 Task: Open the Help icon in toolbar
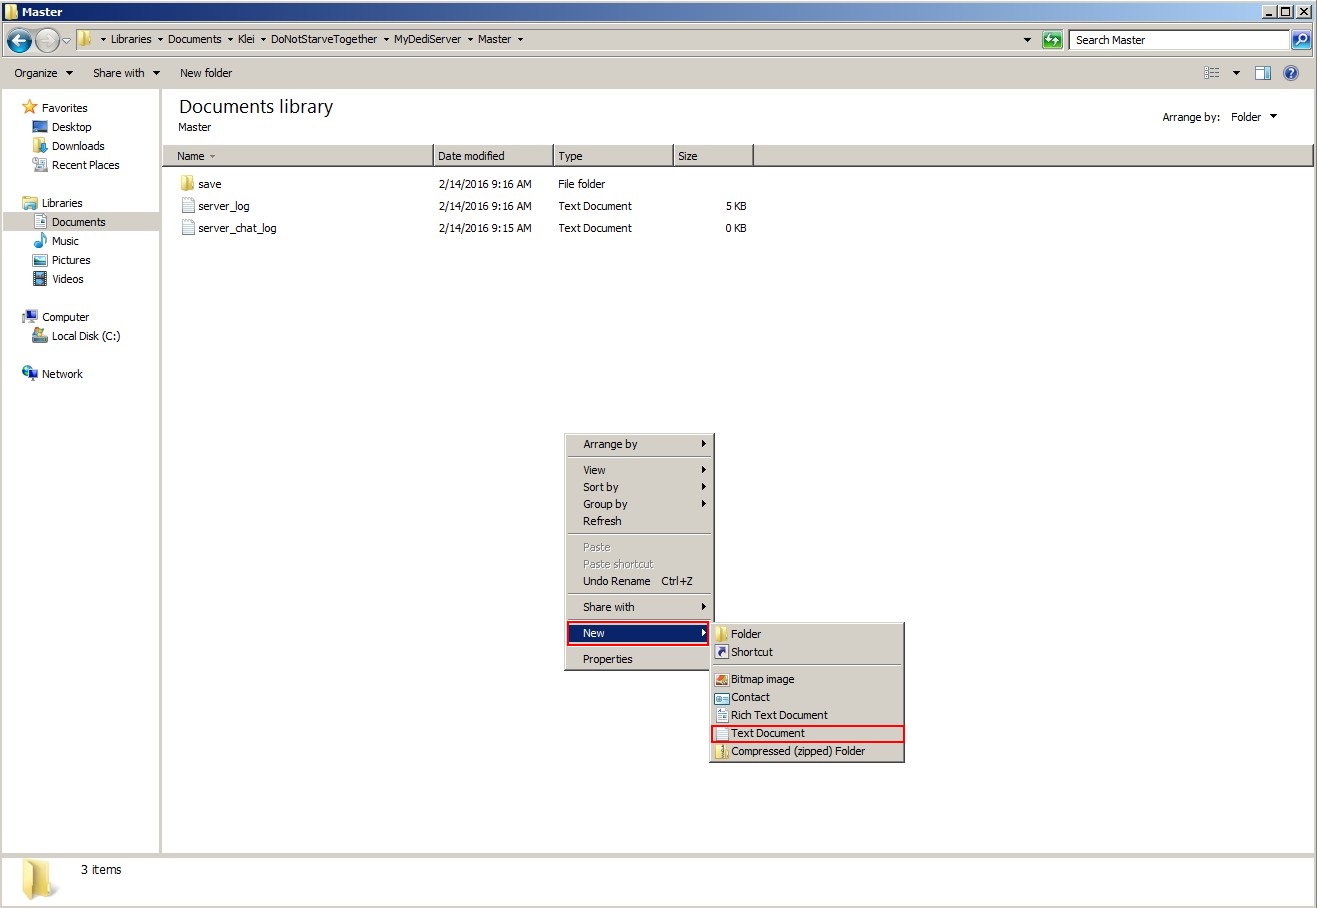(x=1291, y=73)
